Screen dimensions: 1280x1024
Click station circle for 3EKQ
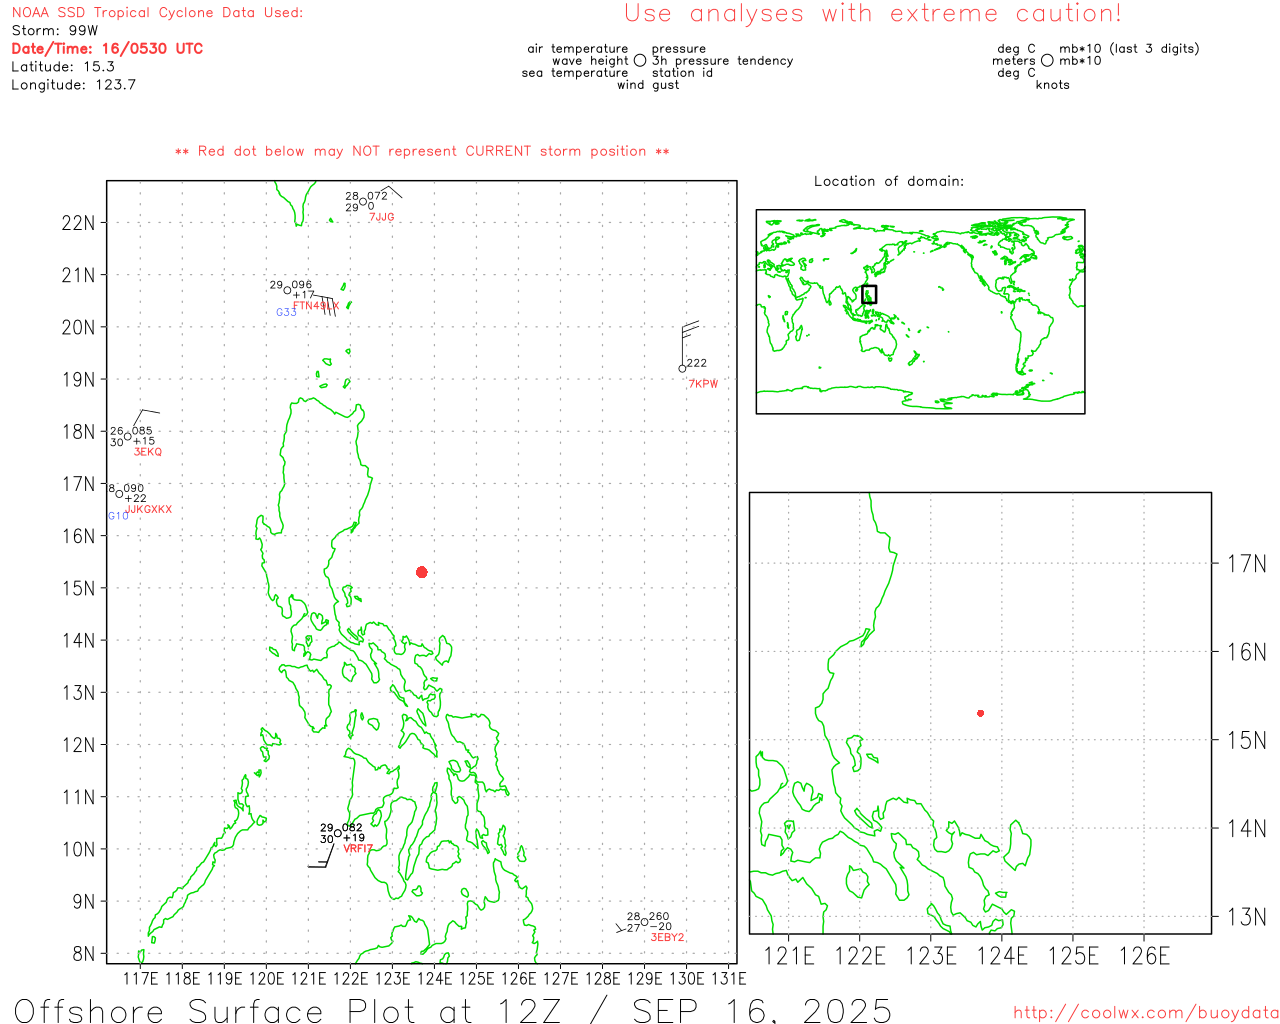(128, 437)
